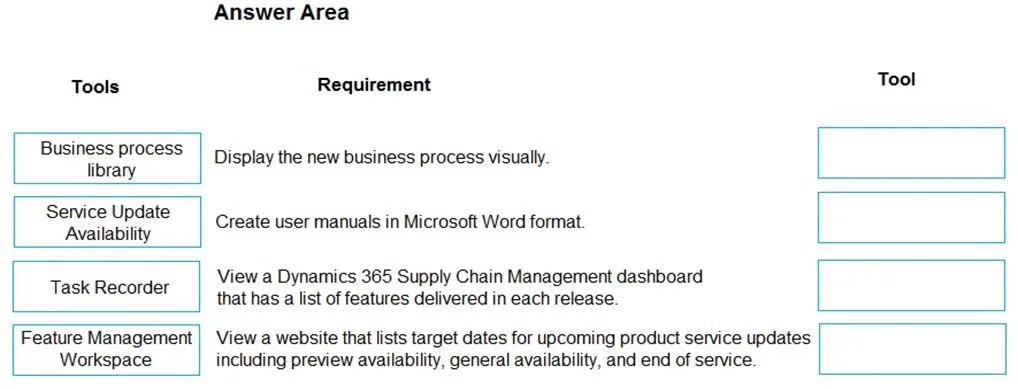This screenshot has width=1018, height=389.
Task: Click the Tools column header
Action: (x=95, y=86)
